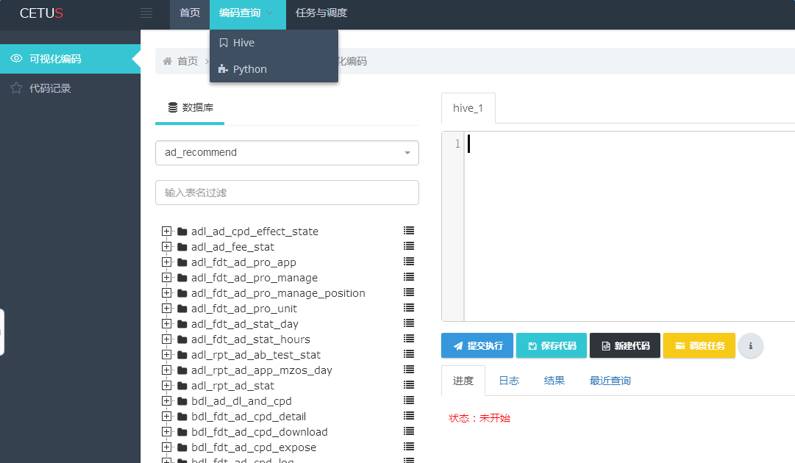The height and width of the screenshot is (463, 795).
Task: Click the list icon for adl_fdt_ad_pro_unit
Action: 409,307
